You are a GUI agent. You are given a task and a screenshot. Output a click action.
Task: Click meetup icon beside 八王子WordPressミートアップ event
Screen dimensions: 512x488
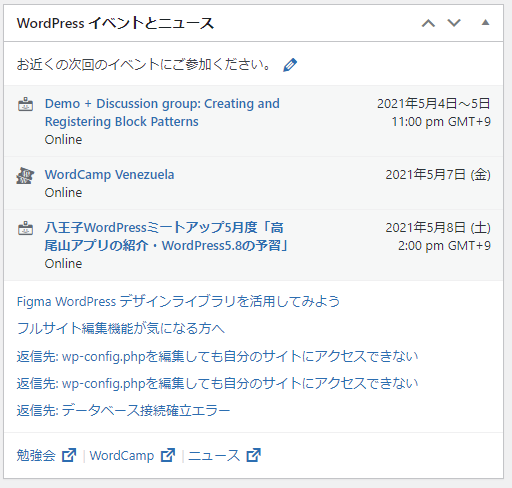tap(25, 228)
